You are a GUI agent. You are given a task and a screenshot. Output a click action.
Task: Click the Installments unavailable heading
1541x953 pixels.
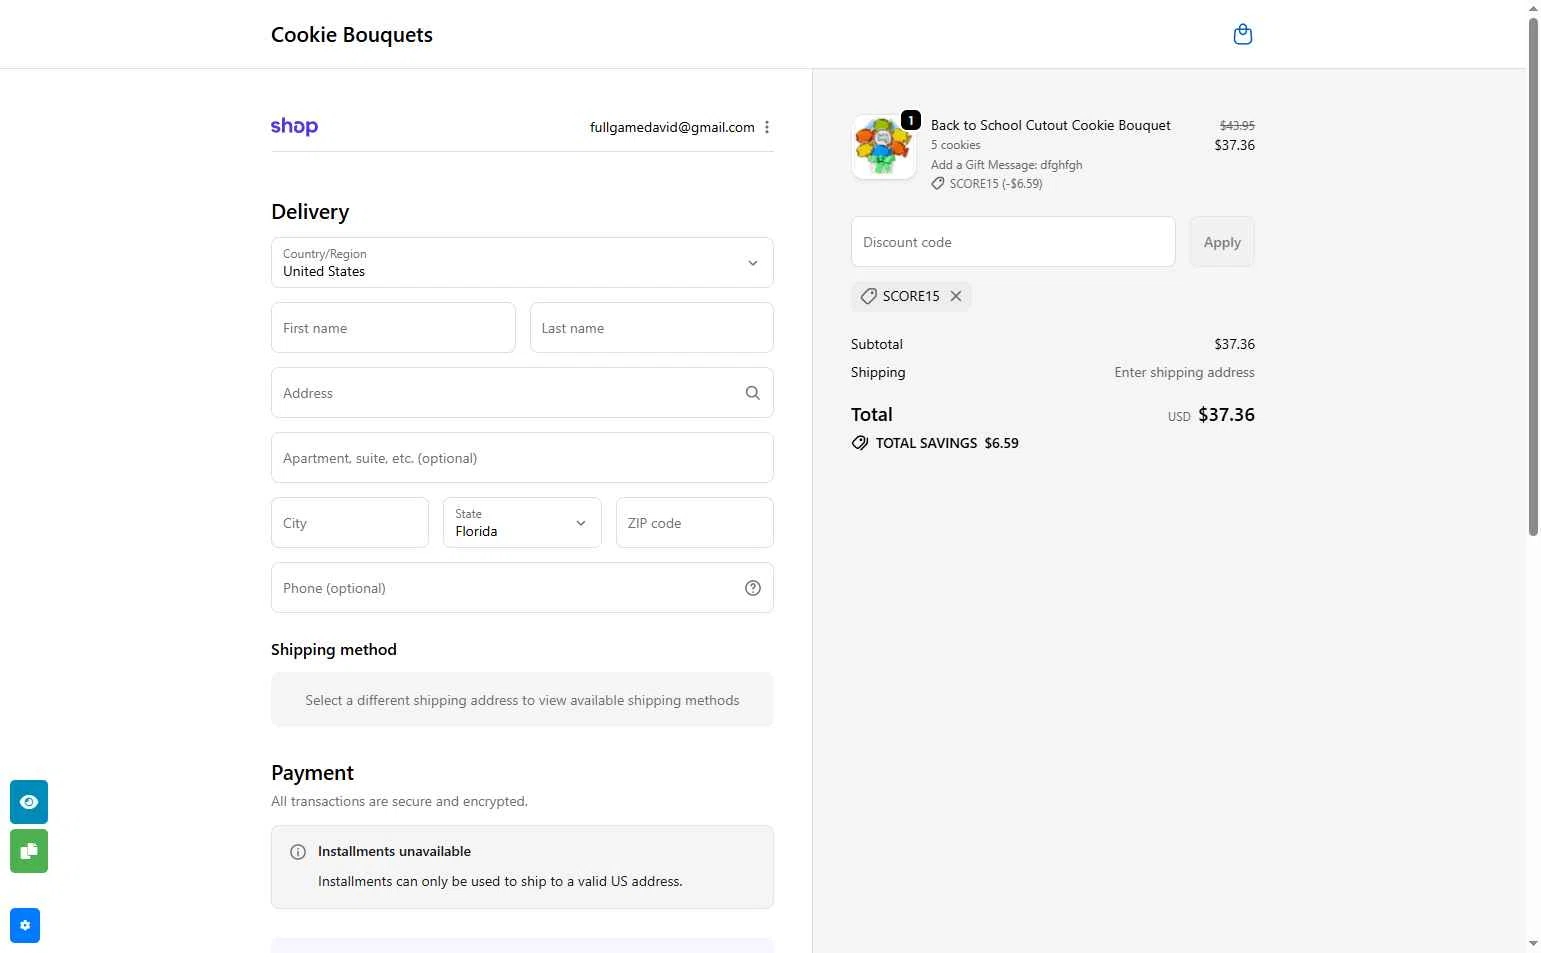click(x=394, y=852)
